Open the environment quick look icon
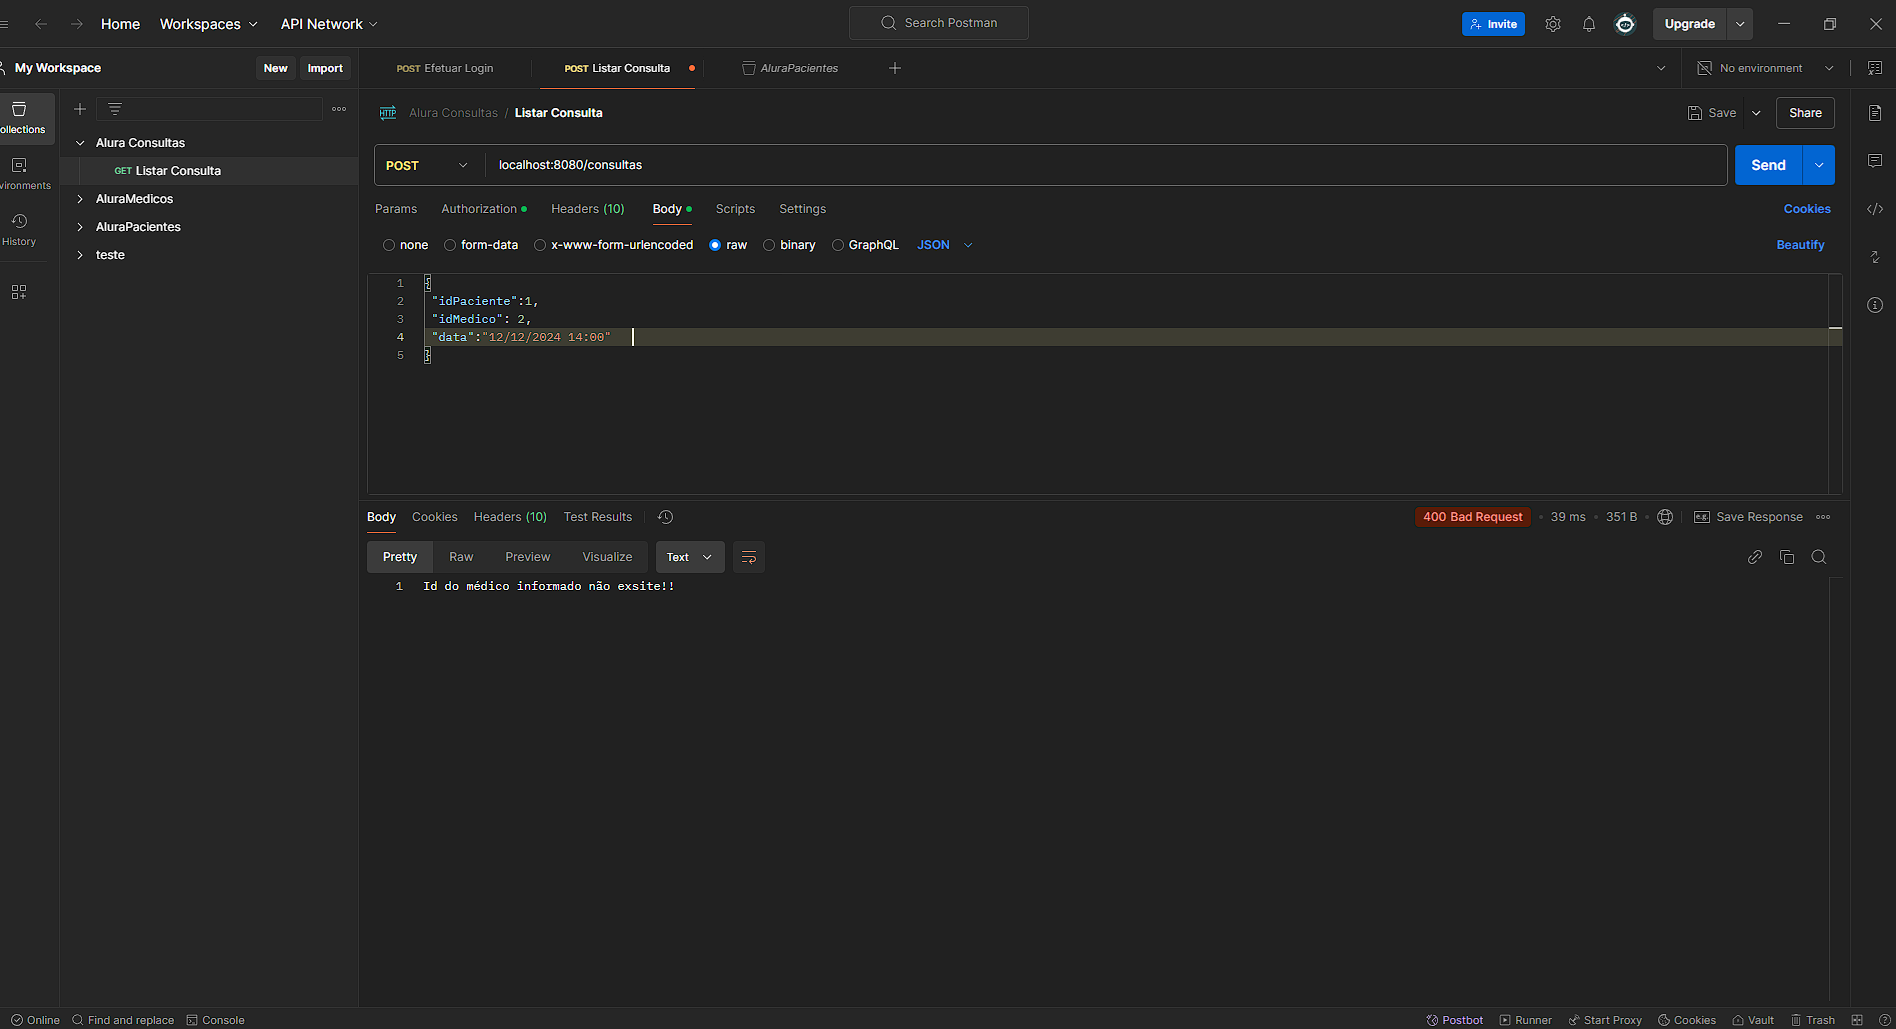Image resolution: width=1896 pixels, height=1029 pixels. [1875, 68]
